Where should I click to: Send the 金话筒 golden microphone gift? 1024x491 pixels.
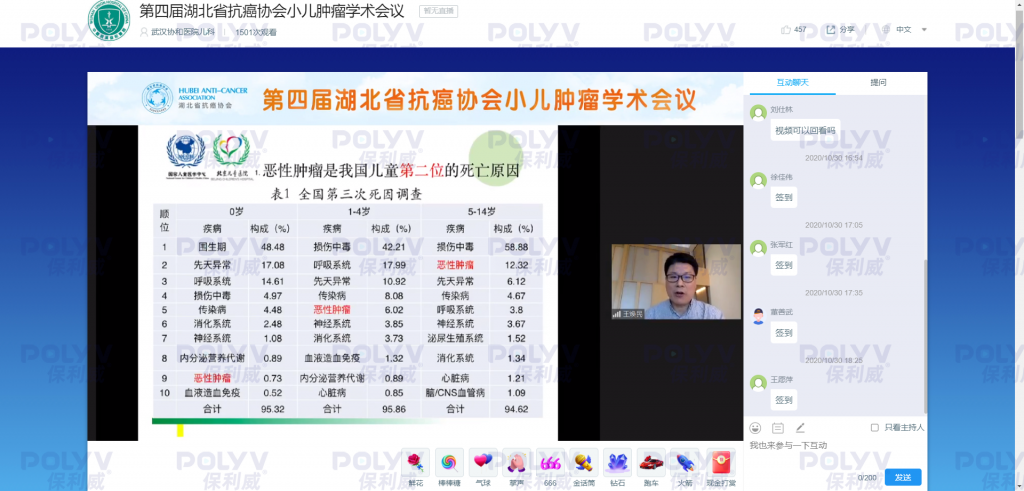tap(584, 462)
